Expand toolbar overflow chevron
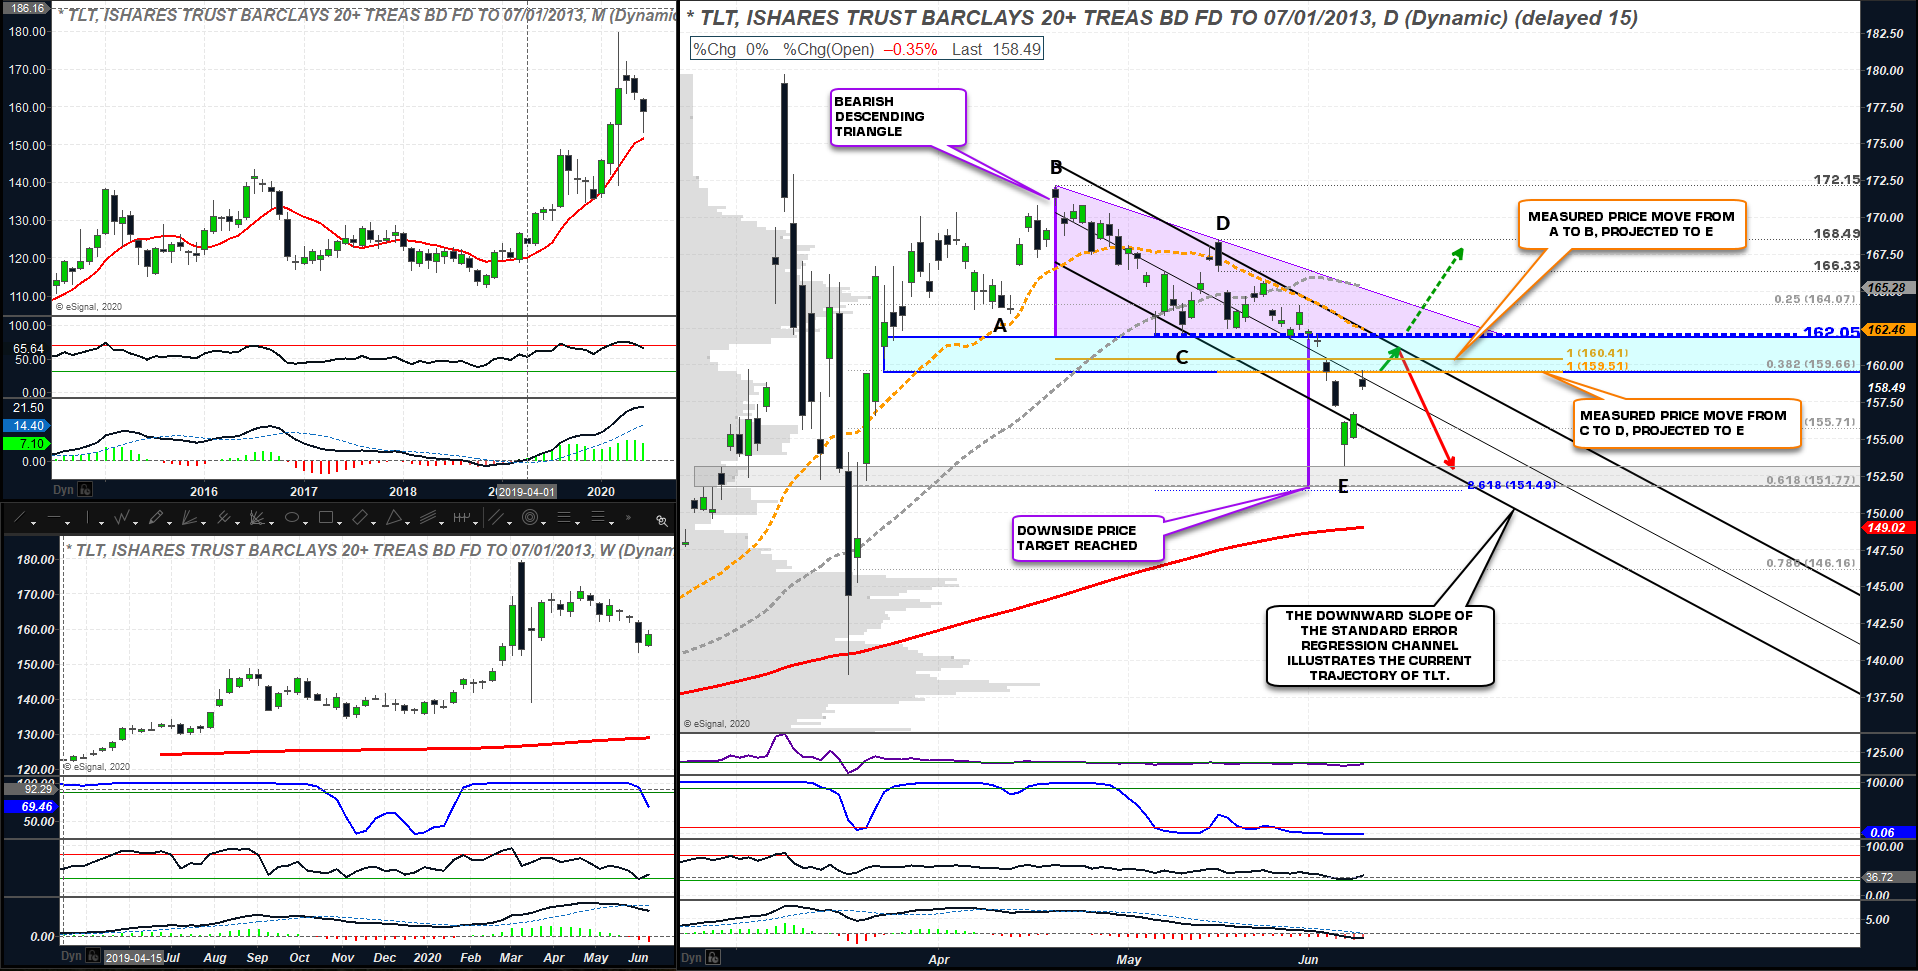 click(628, 518)
